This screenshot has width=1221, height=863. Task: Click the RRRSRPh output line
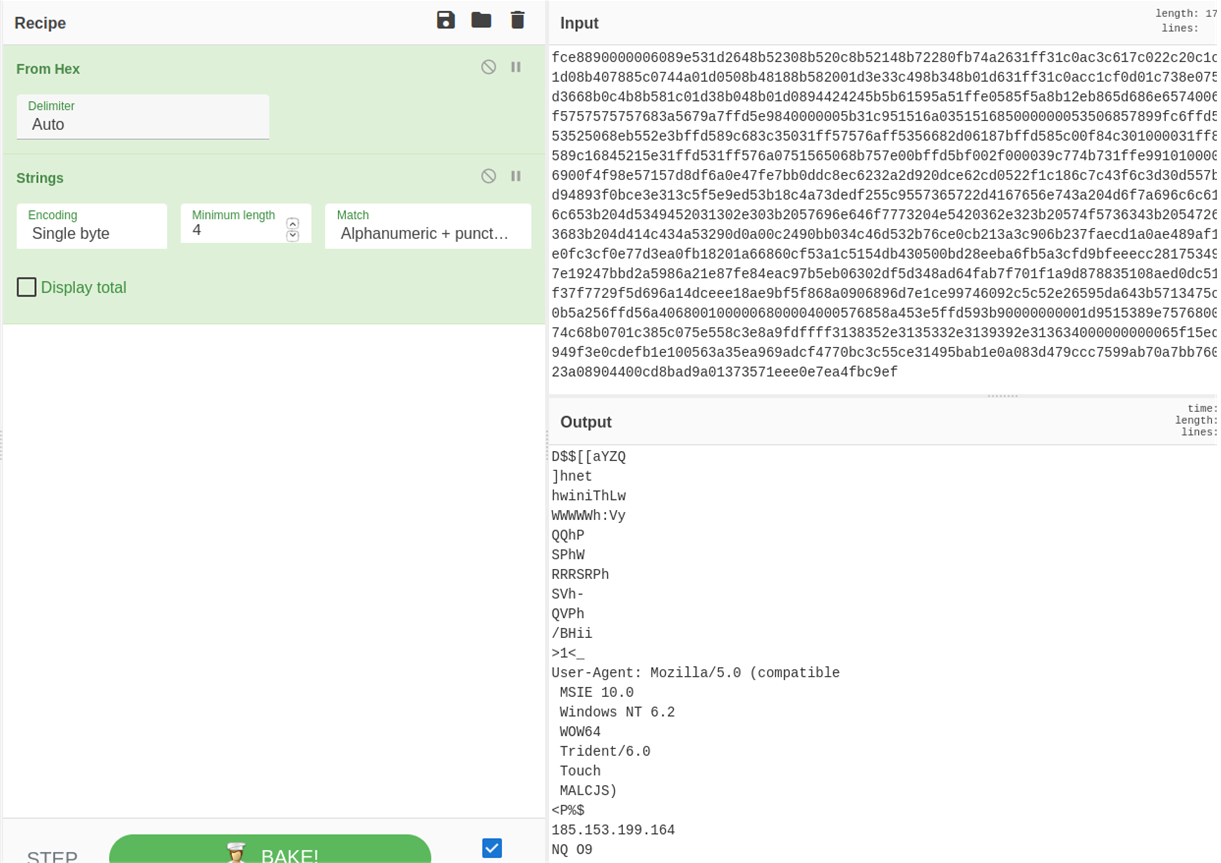click(580, 575)
